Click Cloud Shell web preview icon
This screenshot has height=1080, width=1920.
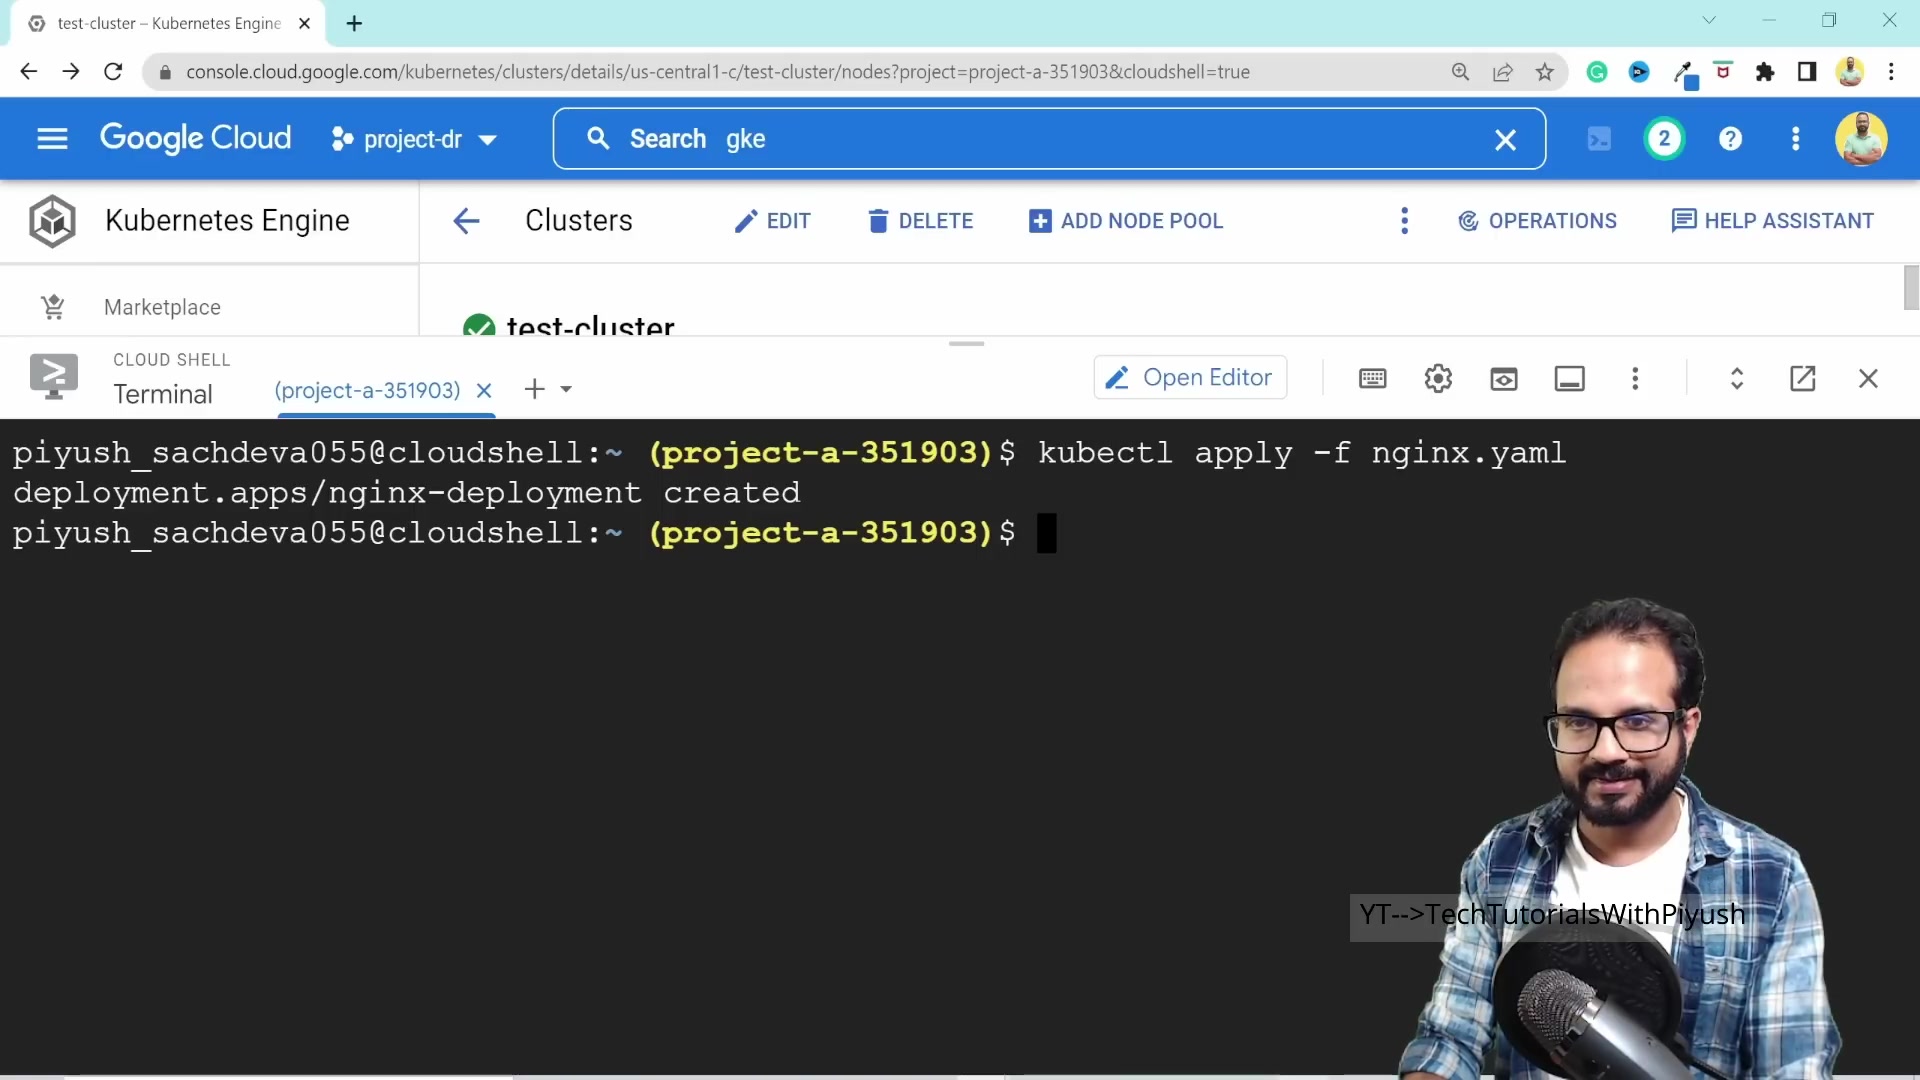(x=1504, y=378)
